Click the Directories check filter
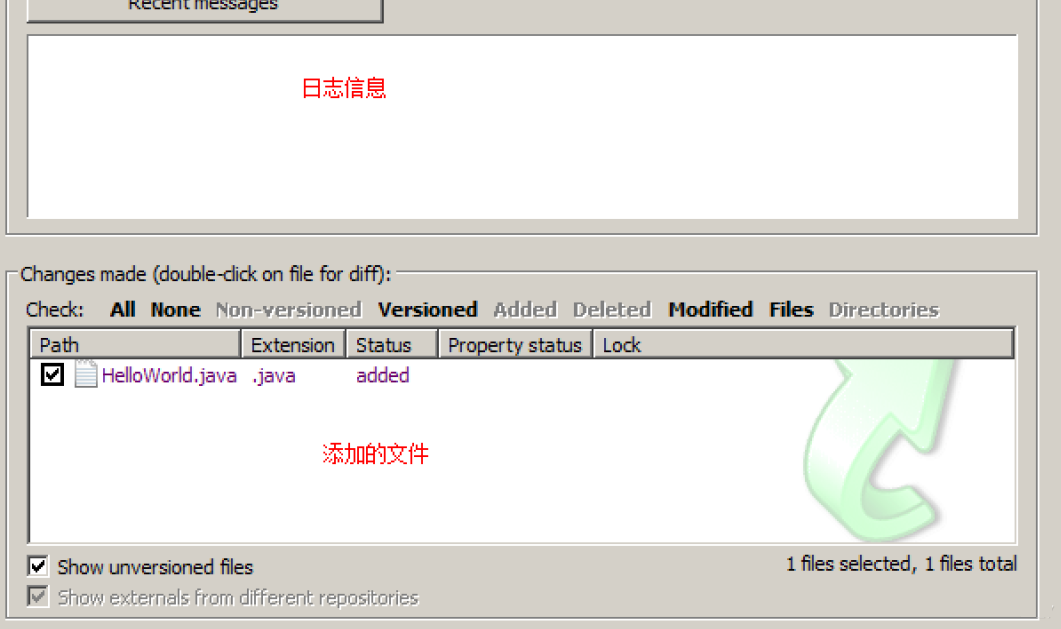 pos(884,310)
